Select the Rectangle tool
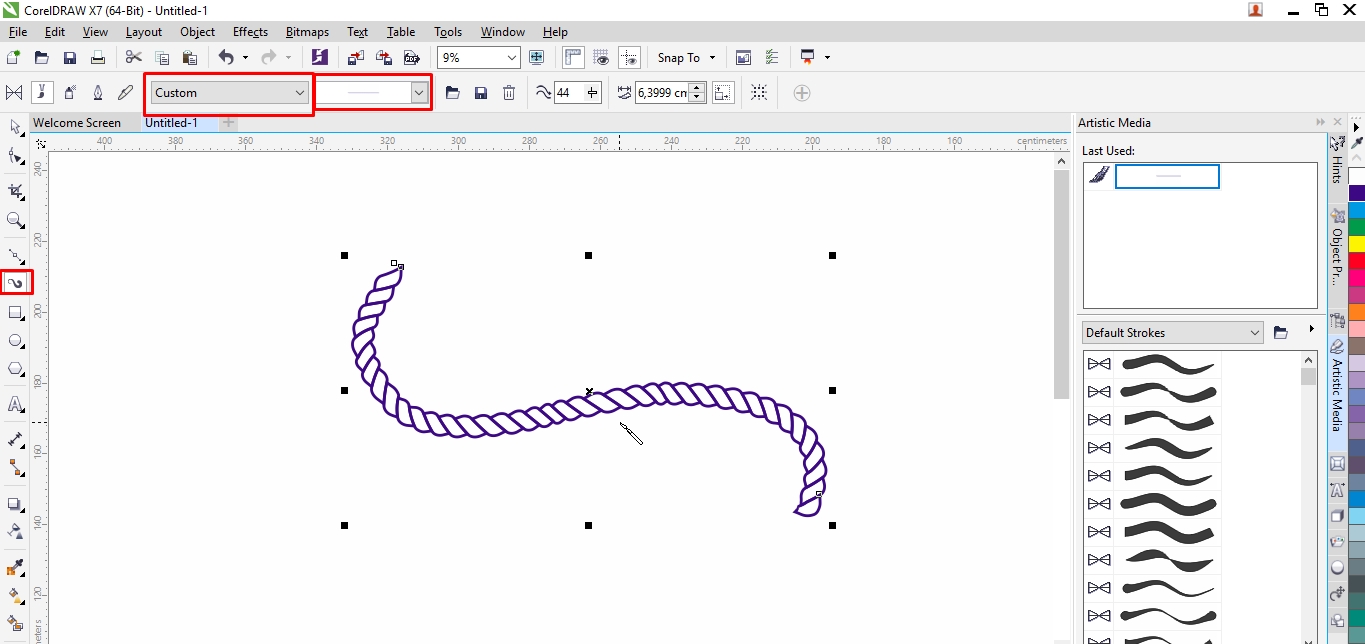1365x644 pixels. pos(15,312)
